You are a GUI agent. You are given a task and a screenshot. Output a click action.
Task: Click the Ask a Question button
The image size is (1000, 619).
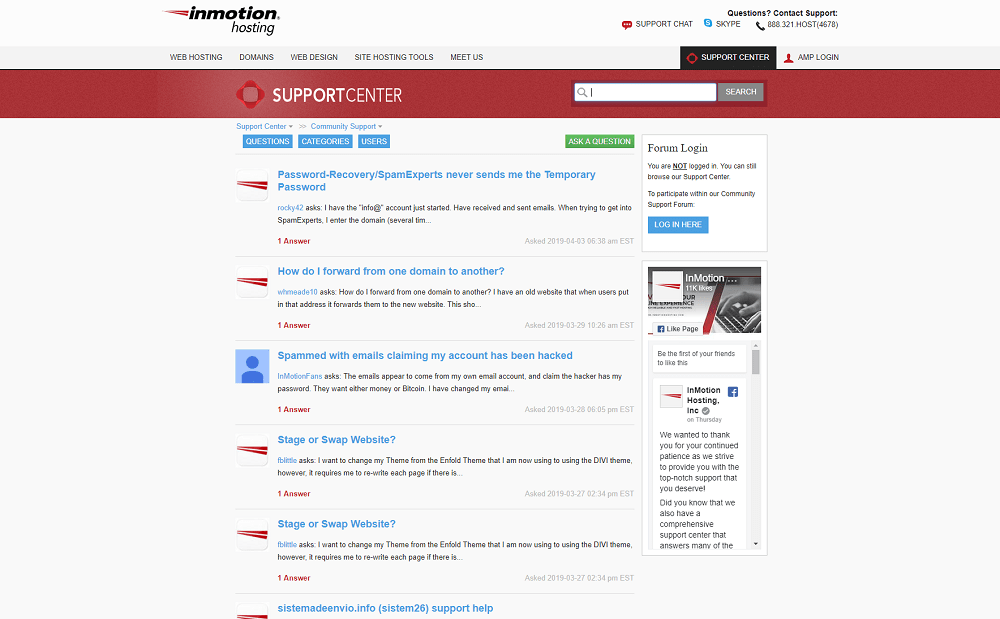pos(599,142)
